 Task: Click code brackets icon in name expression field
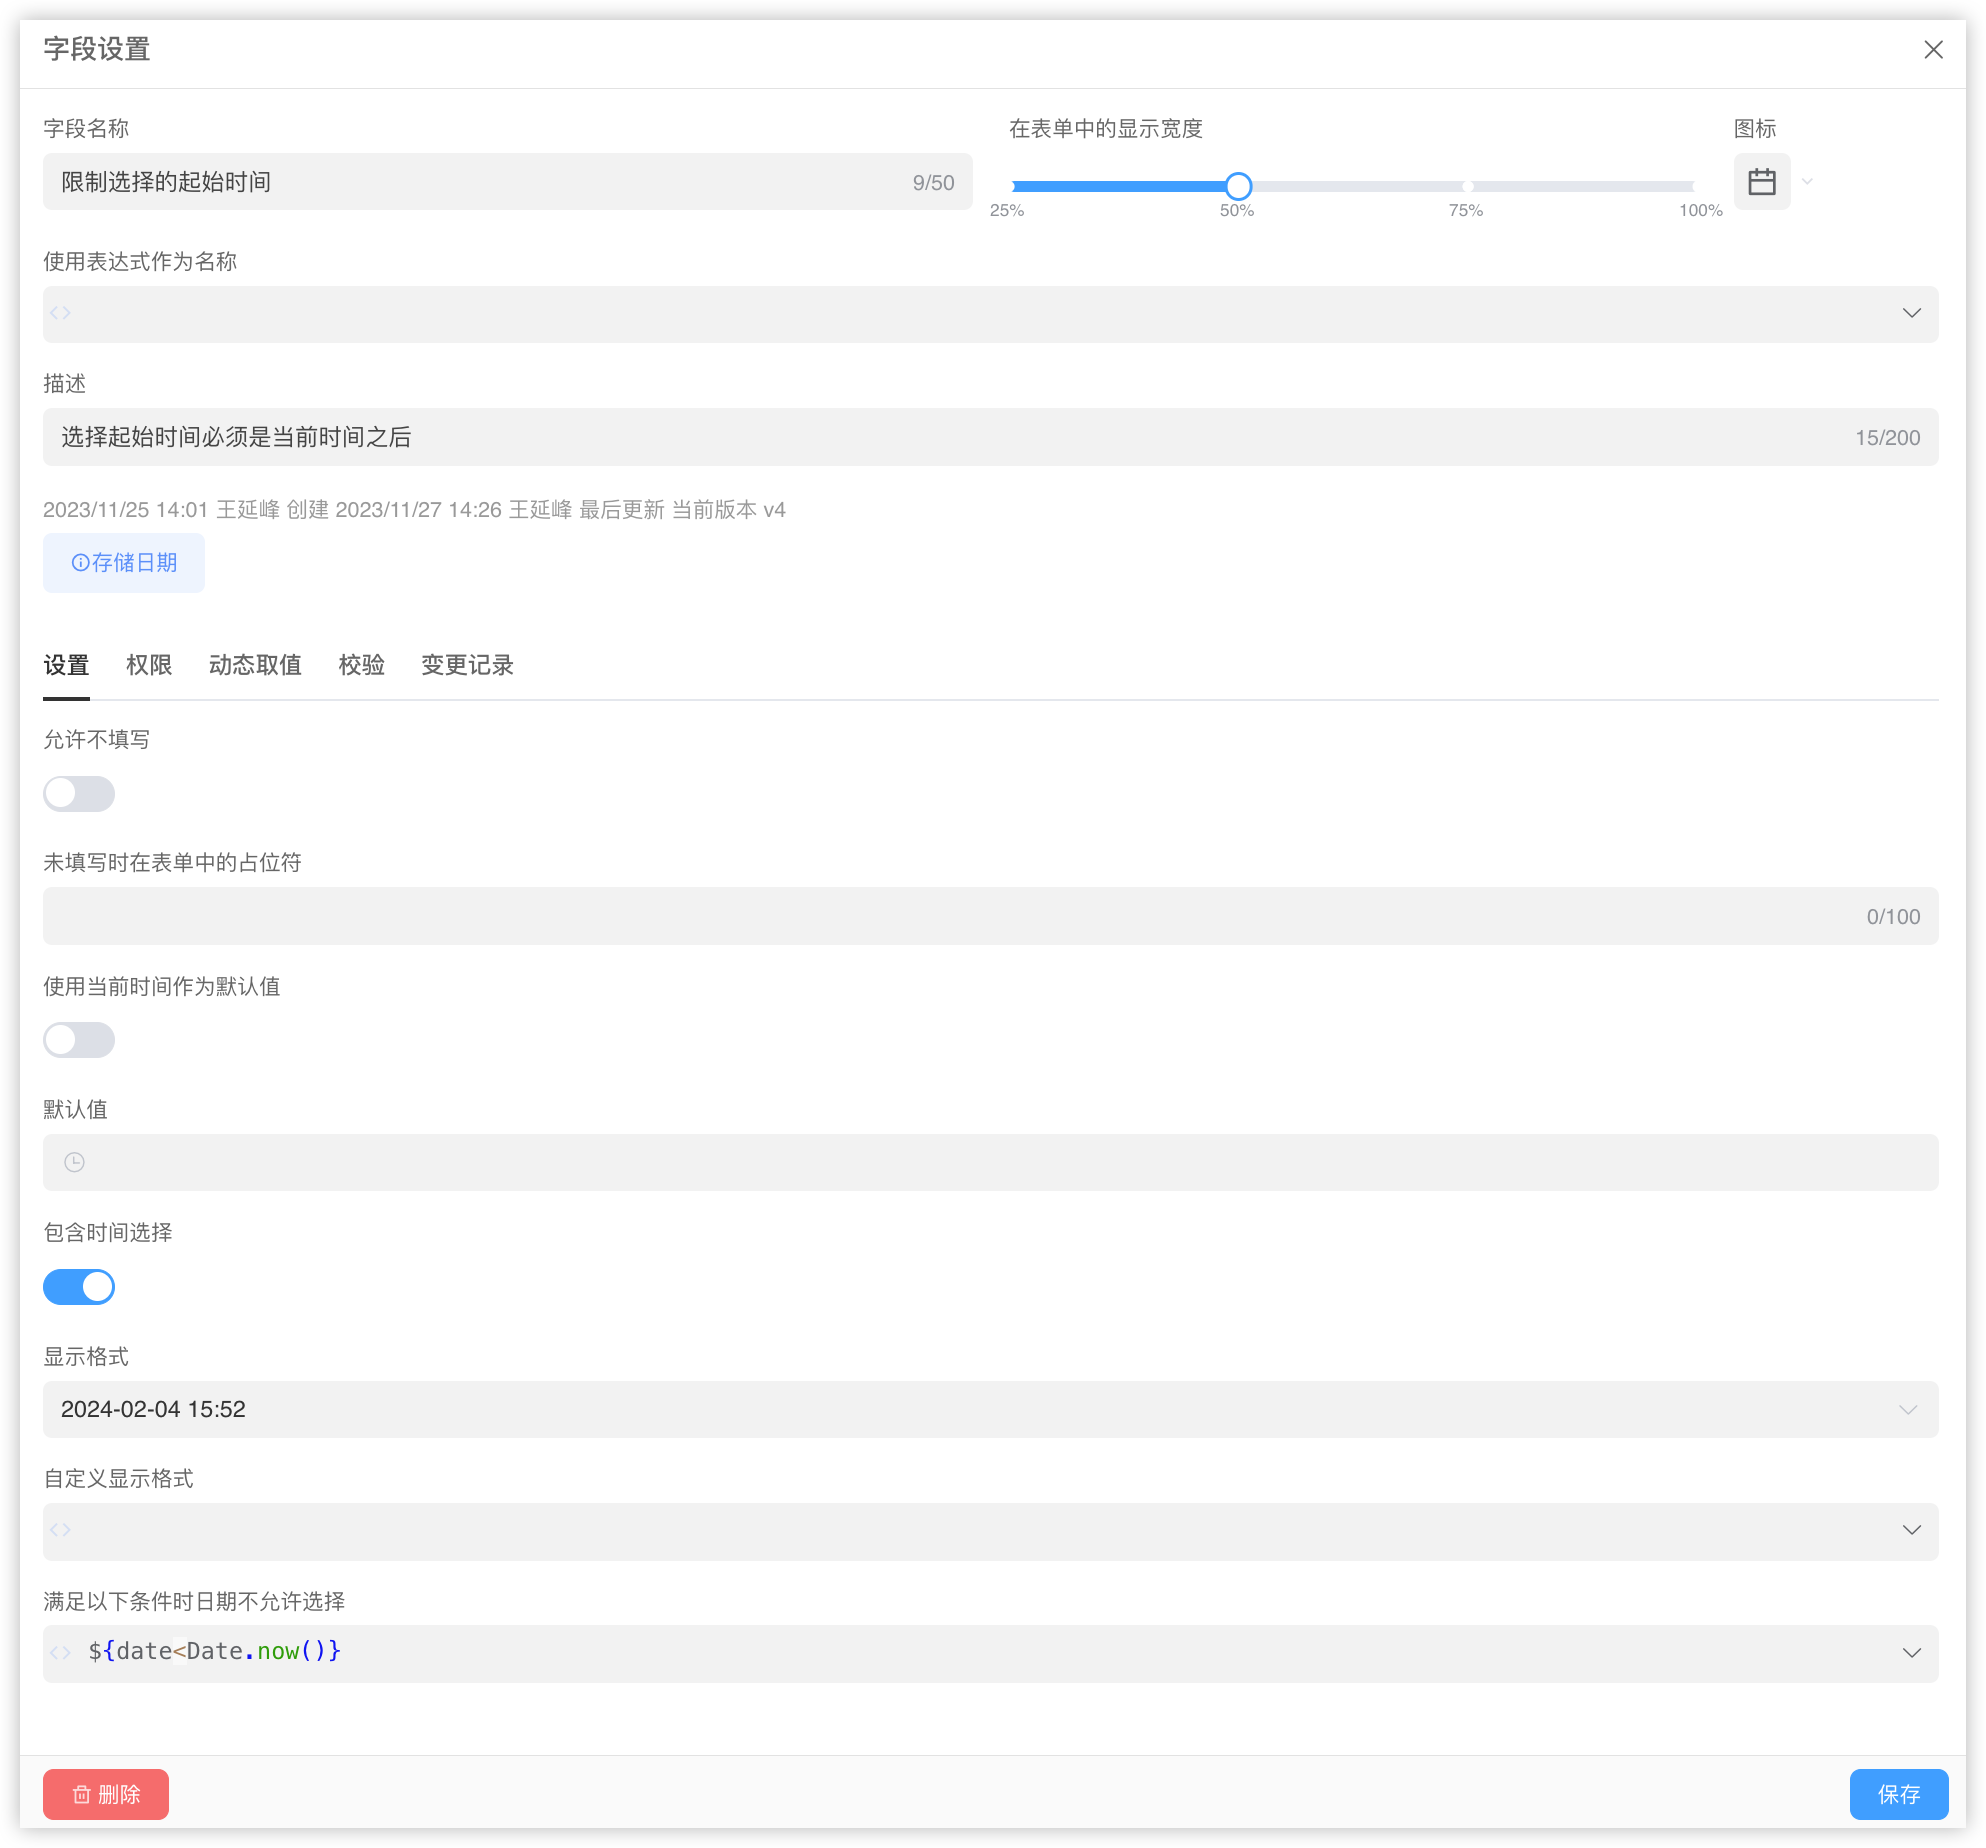61,313
